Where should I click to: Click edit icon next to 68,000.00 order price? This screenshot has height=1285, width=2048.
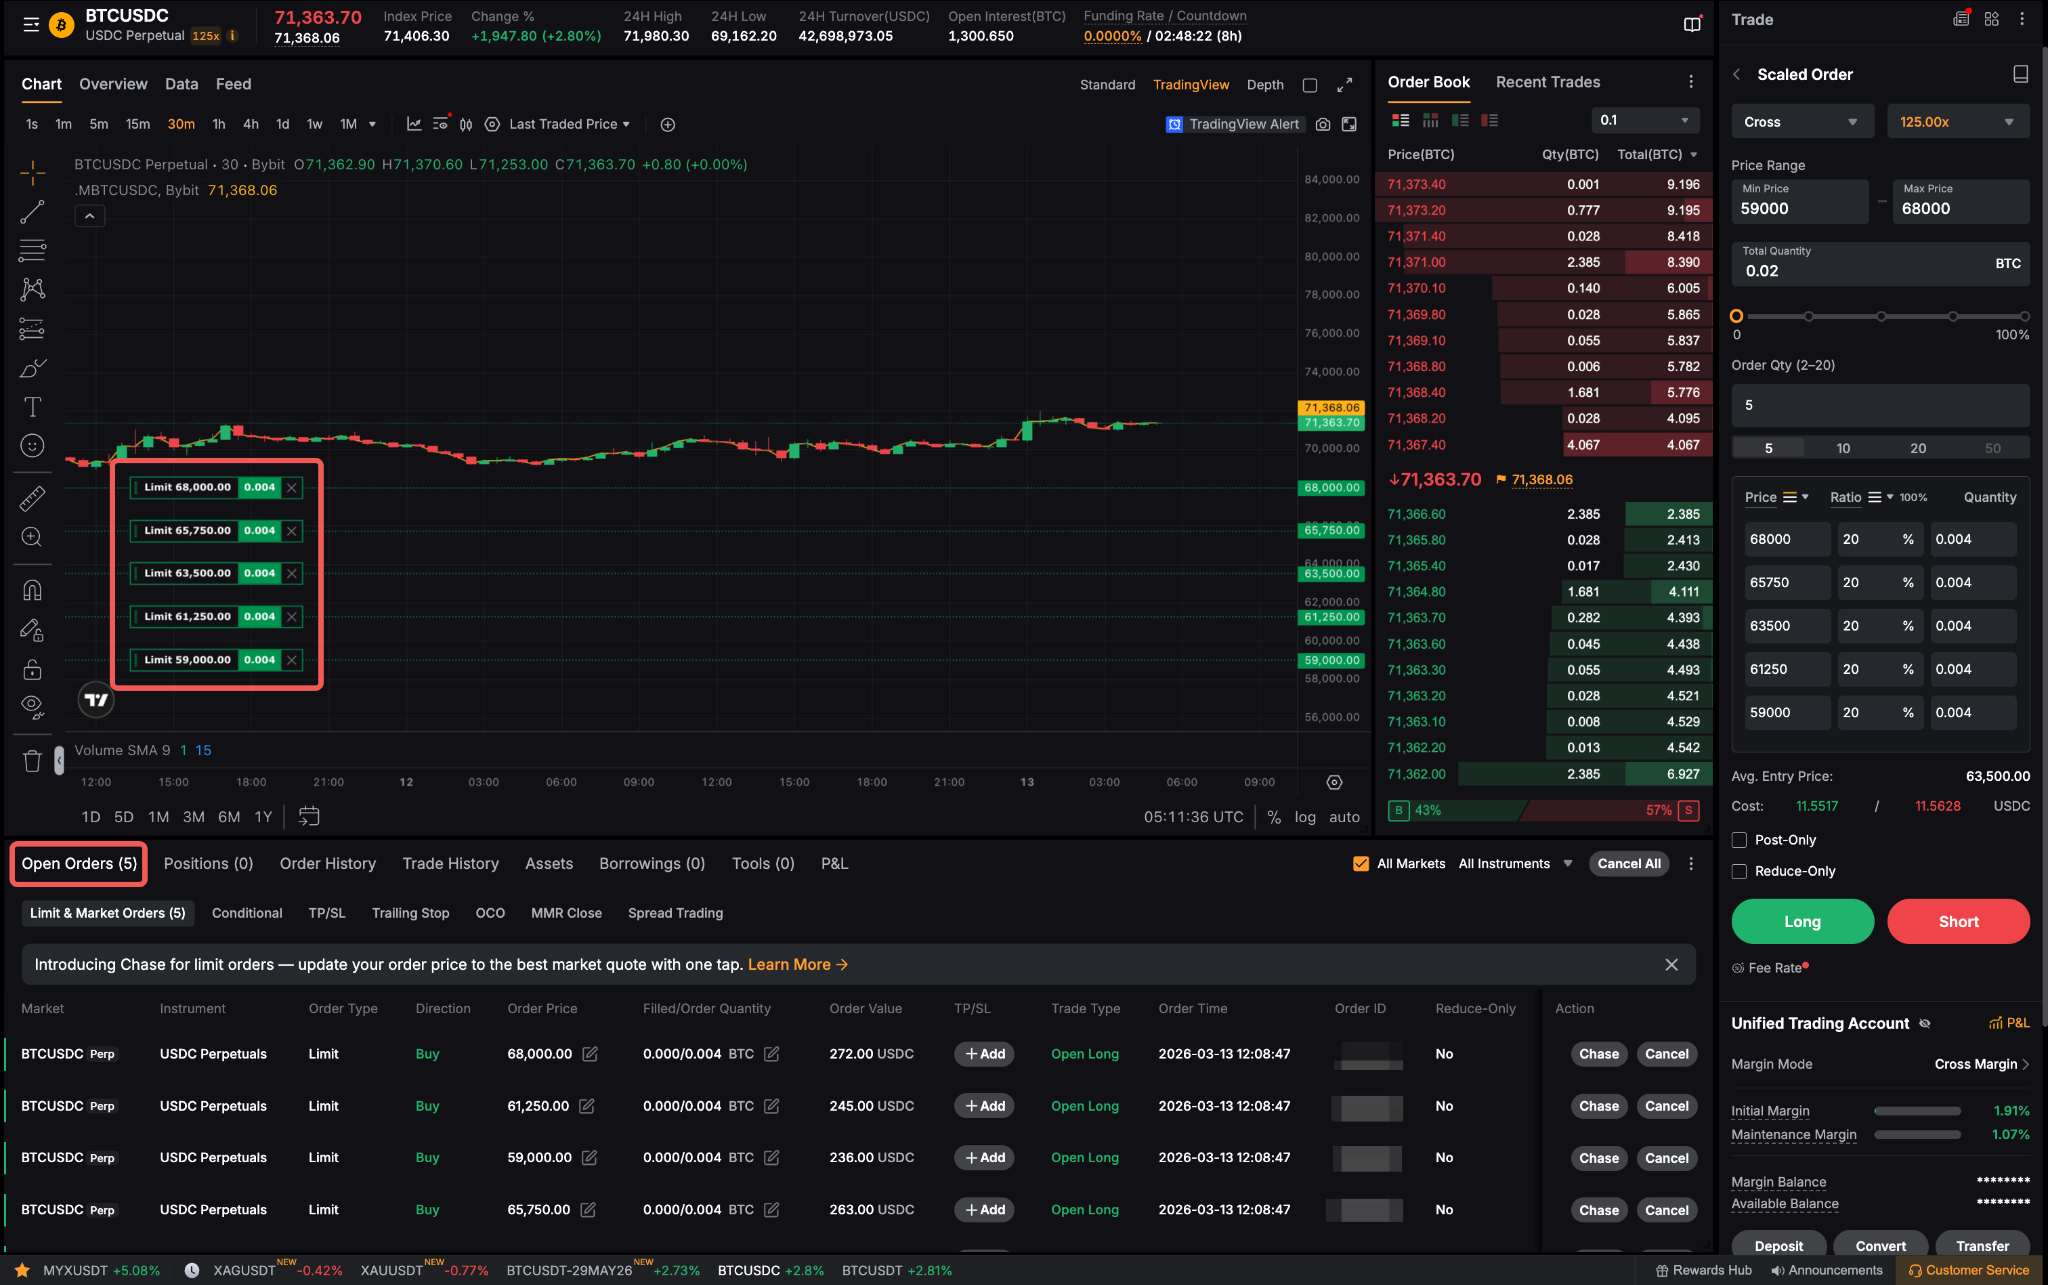pyautogui.click(x=590, y=1054)
